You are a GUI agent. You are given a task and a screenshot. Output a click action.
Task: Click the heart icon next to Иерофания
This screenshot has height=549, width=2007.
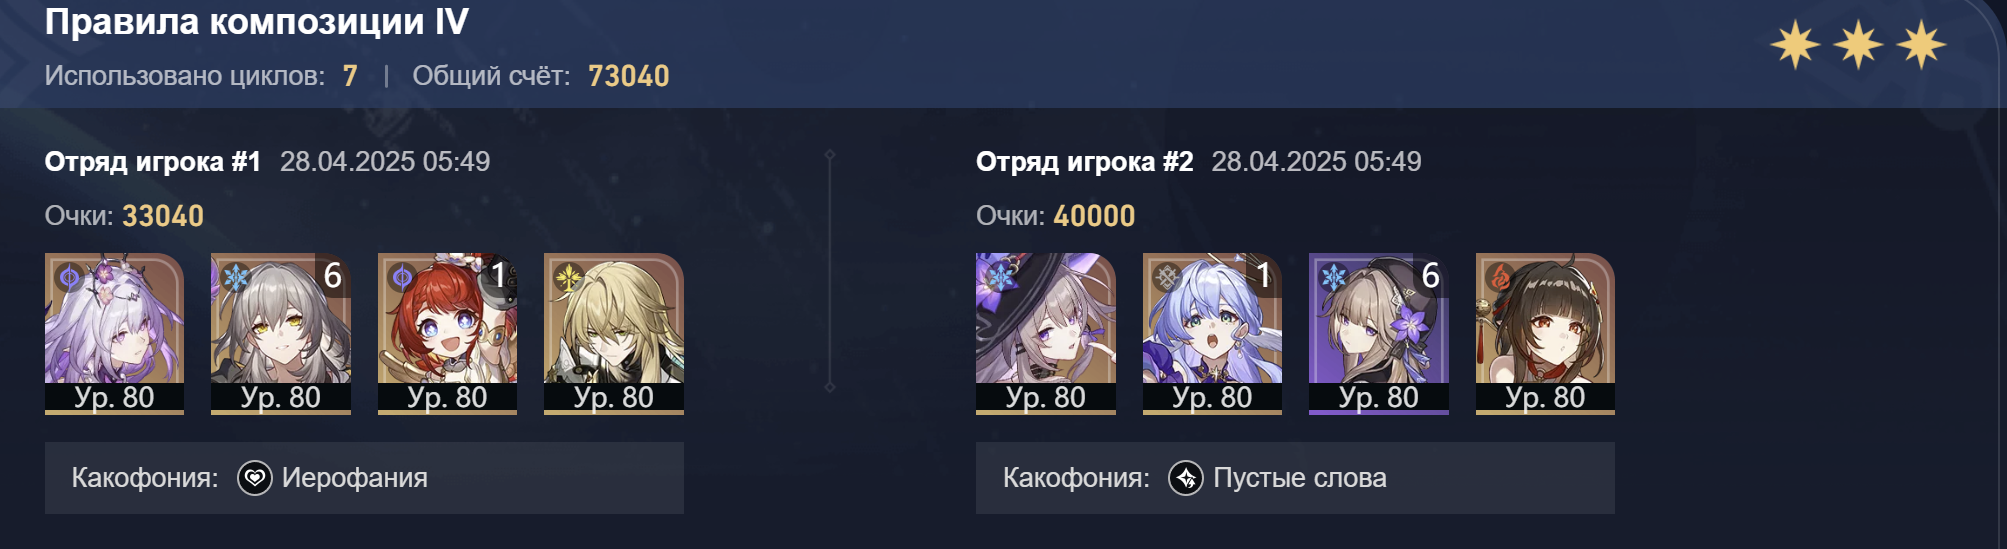point(255,478)
